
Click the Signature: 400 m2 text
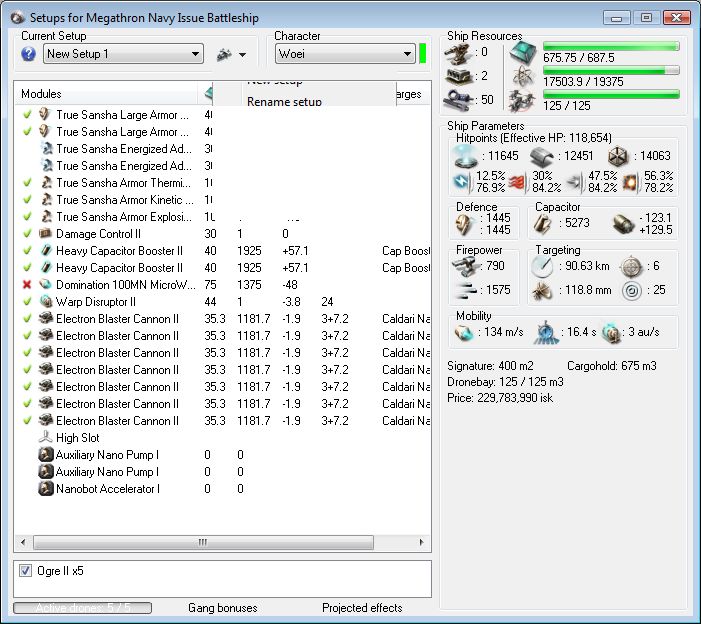[x=490, y=366]
